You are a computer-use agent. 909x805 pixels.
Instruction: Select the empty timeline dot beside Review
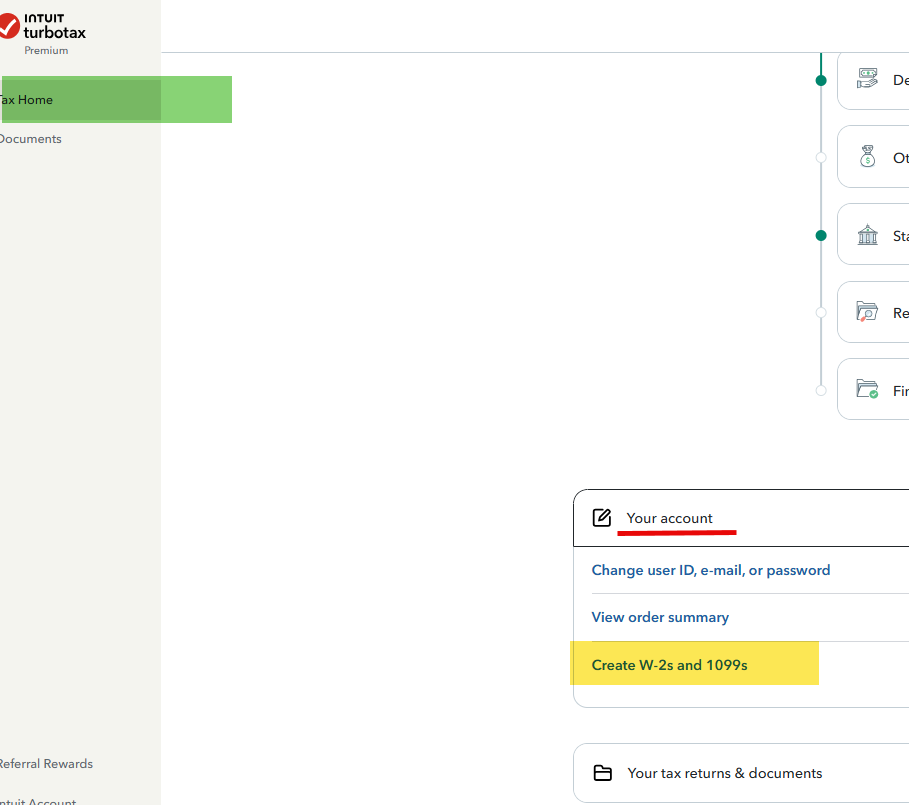point(821,312)
